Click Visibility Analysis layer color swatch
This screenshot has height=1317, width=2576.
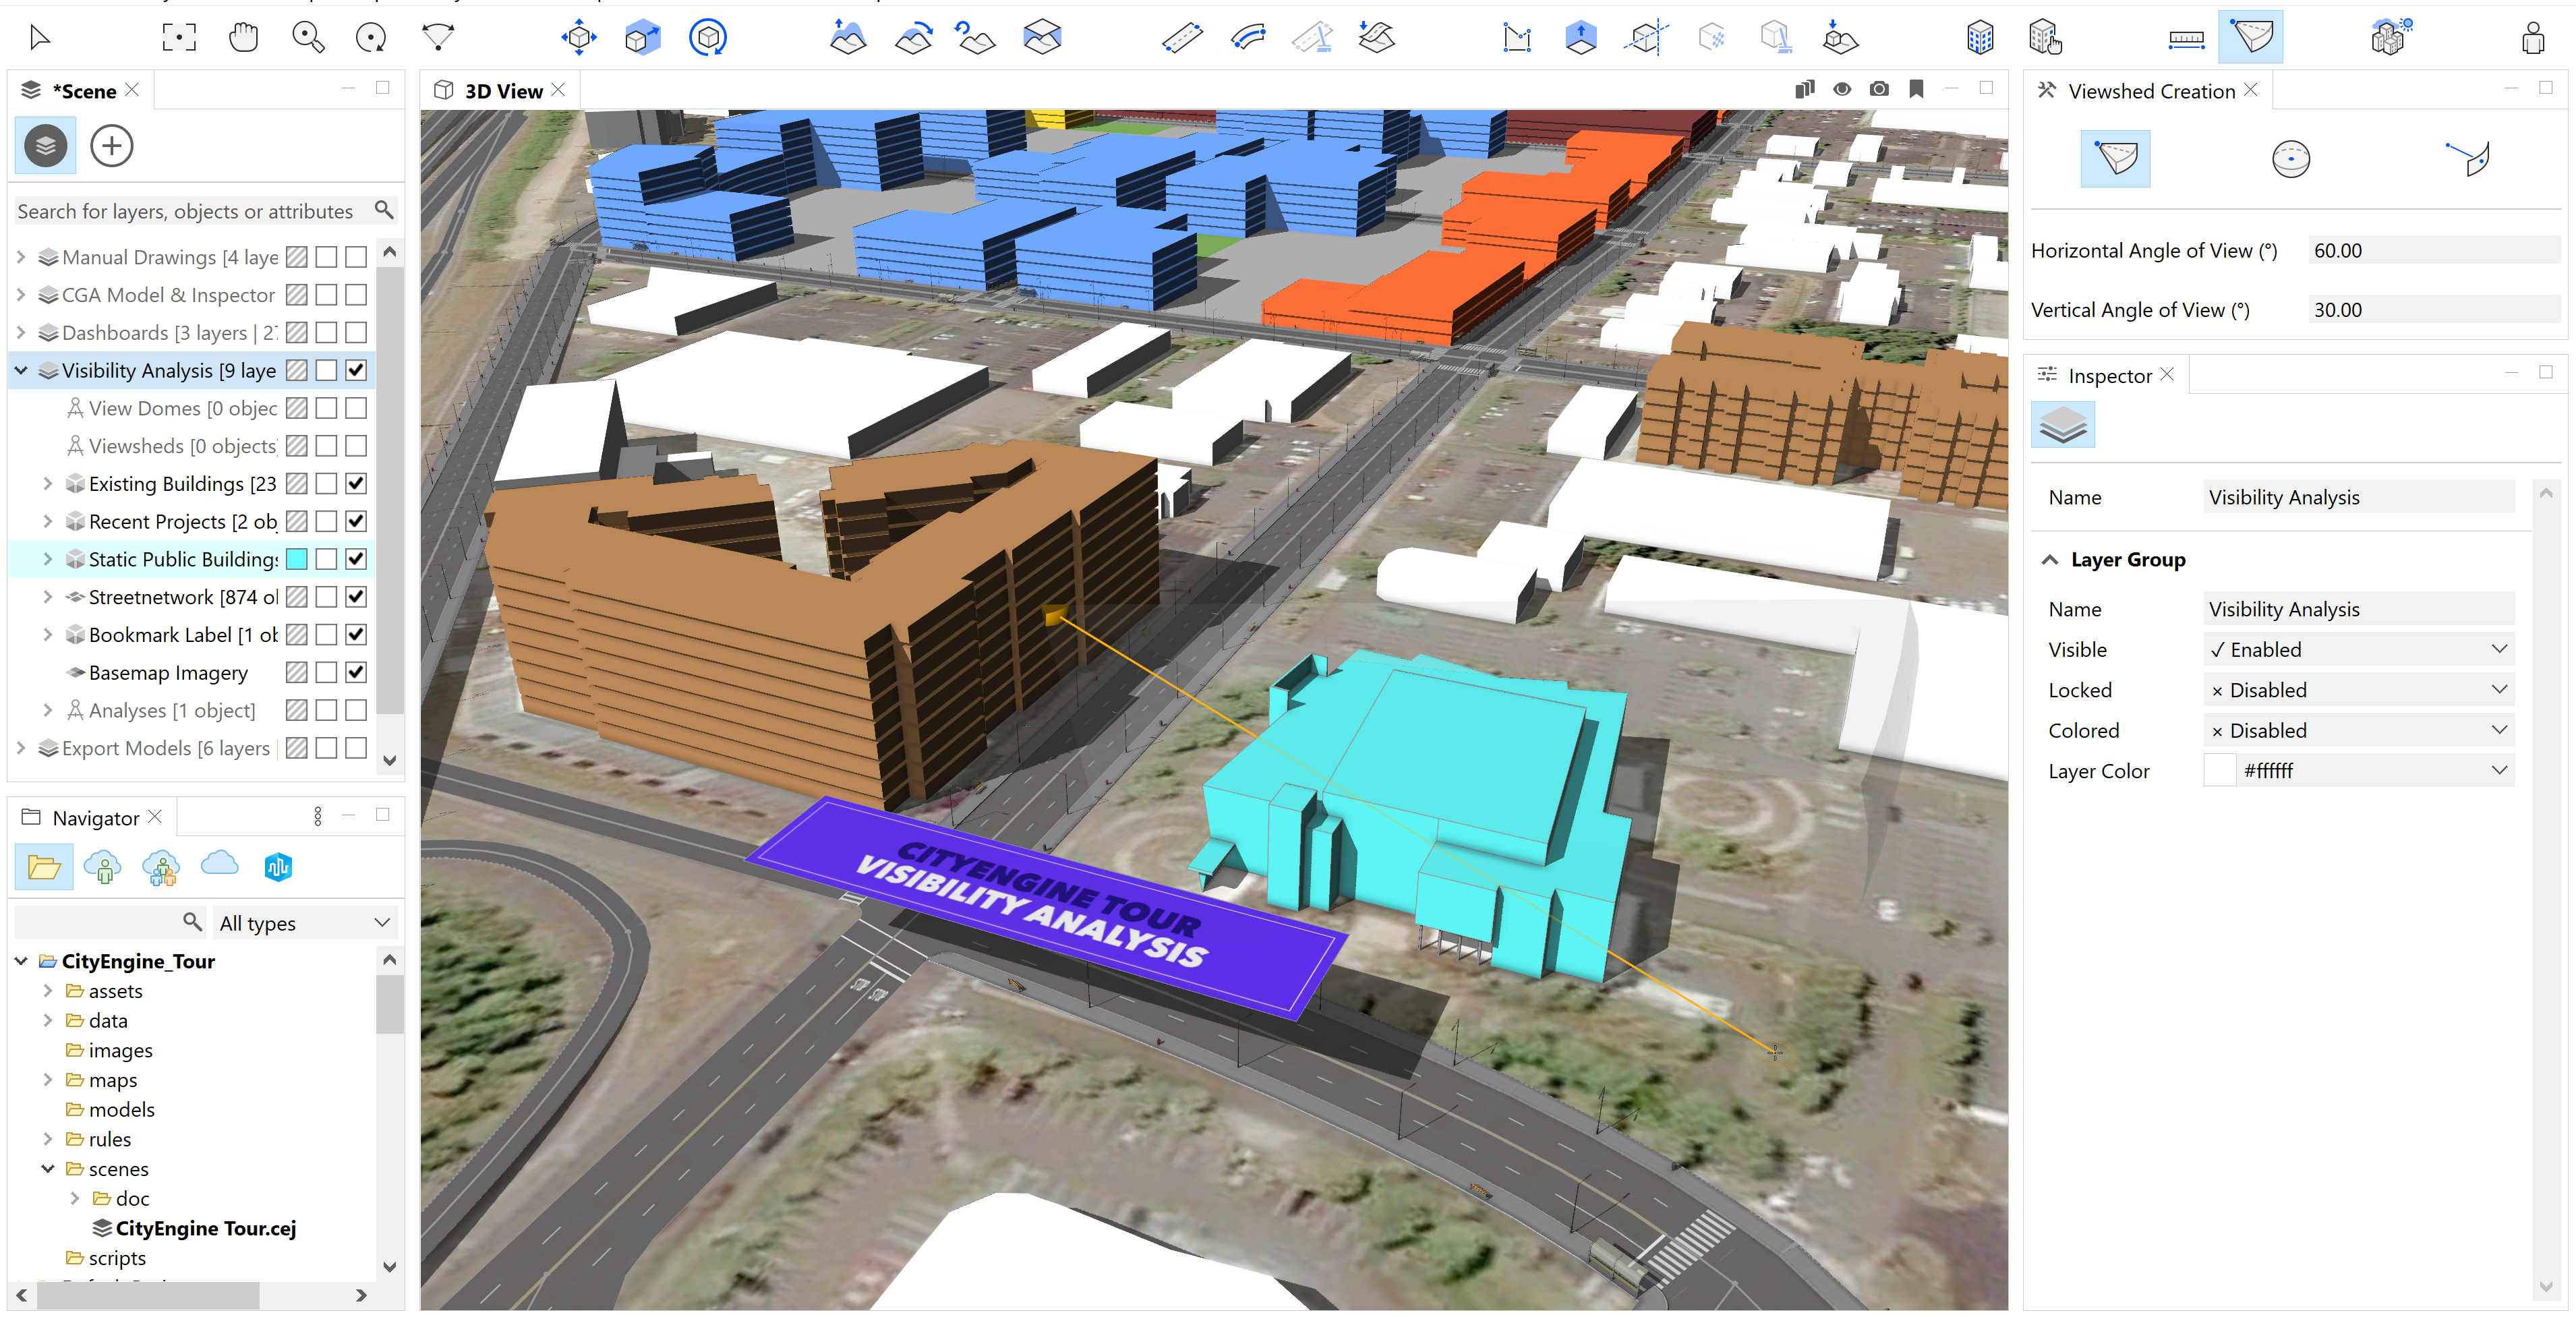[297, 370]
